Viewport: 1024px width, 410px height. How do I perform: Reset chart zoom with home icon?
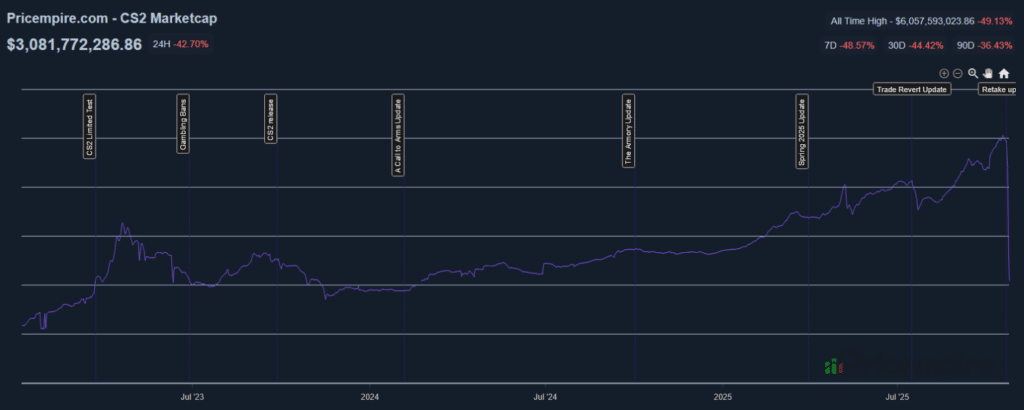click(1004, 74)
